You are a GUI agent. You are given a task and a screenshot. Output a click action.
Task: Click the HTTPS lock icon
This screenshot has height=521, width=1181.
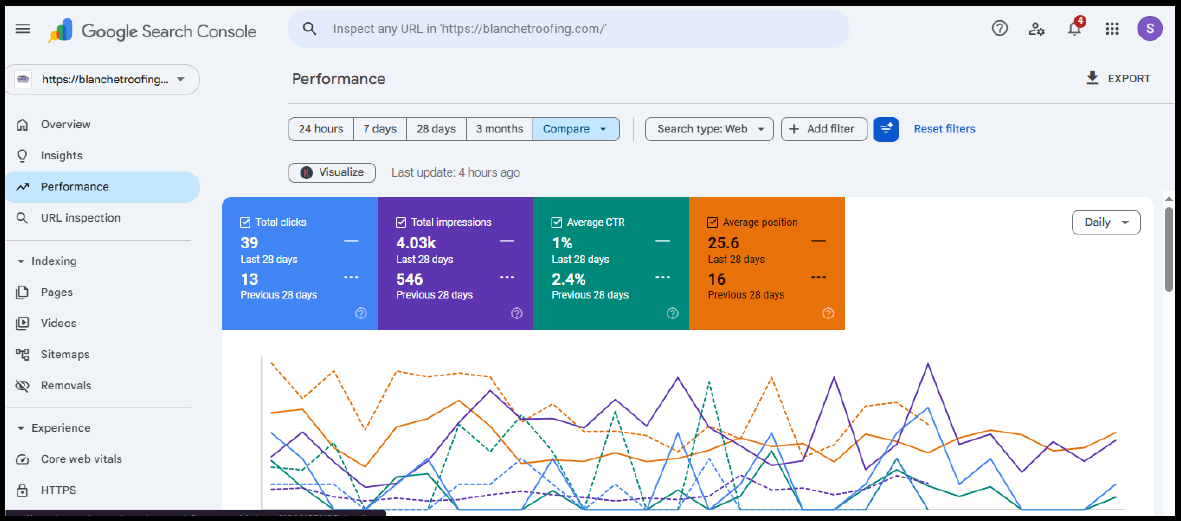point(23,490)
